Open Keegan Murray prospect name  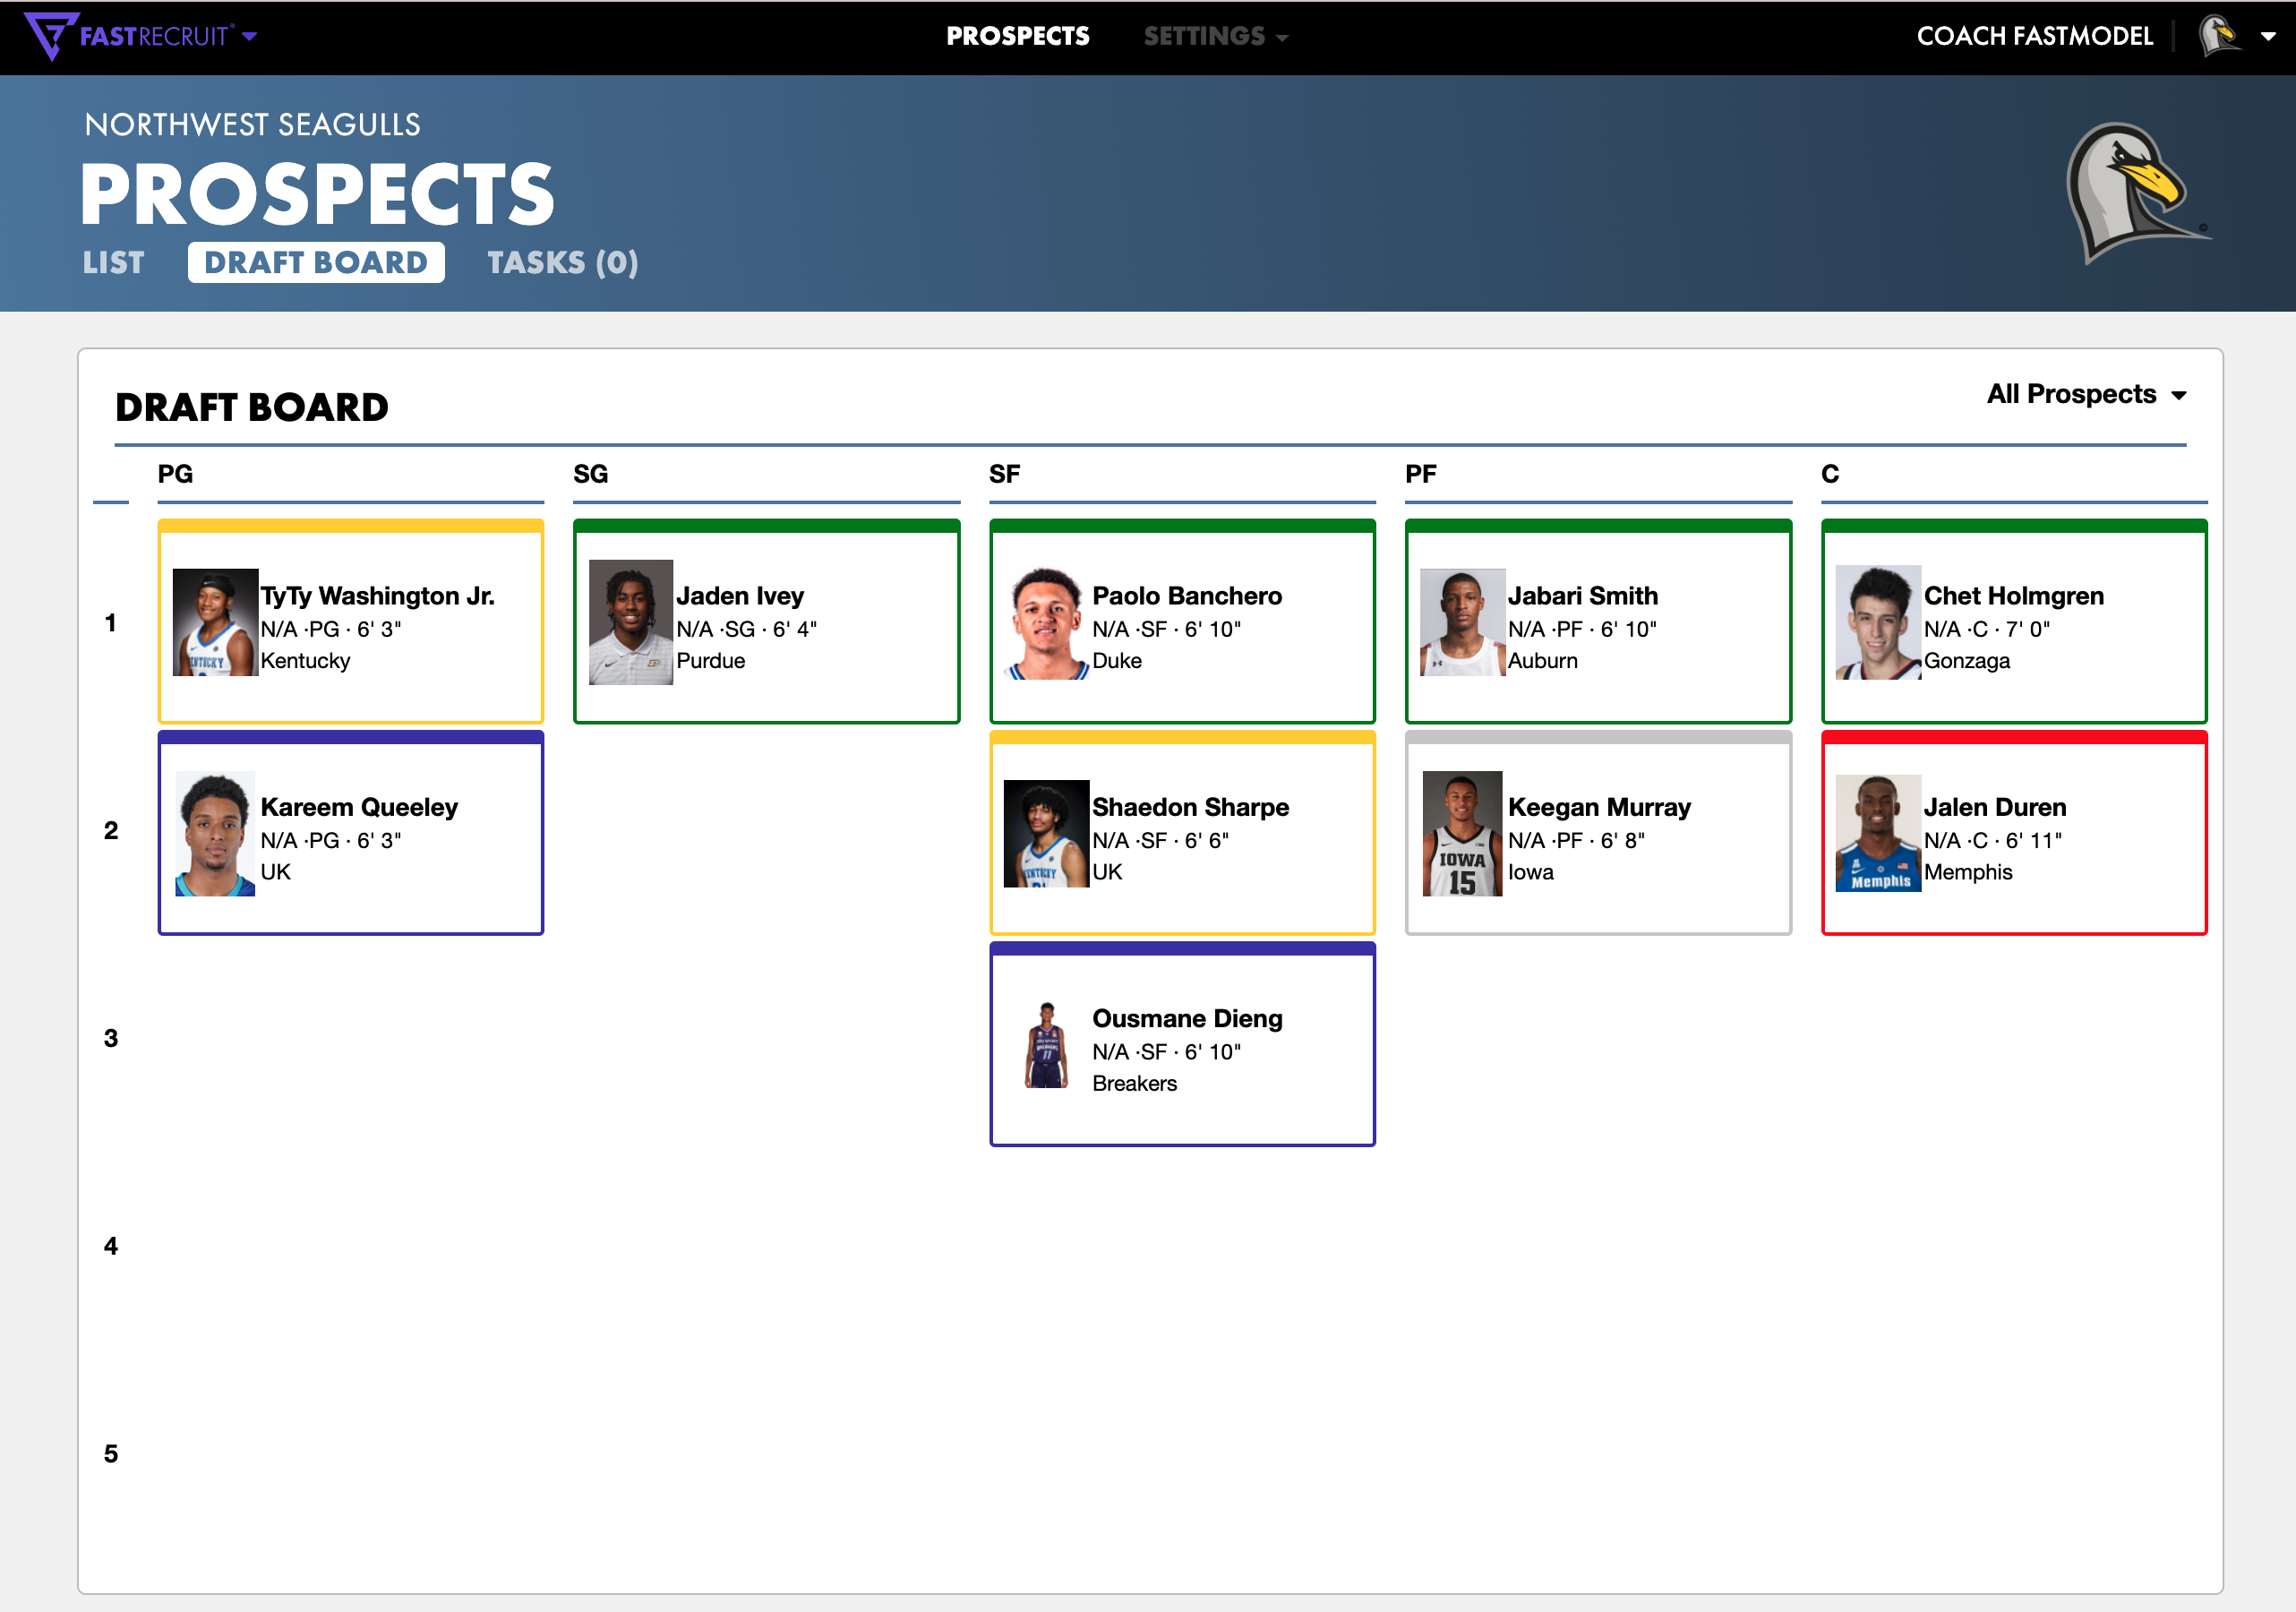1599,807
